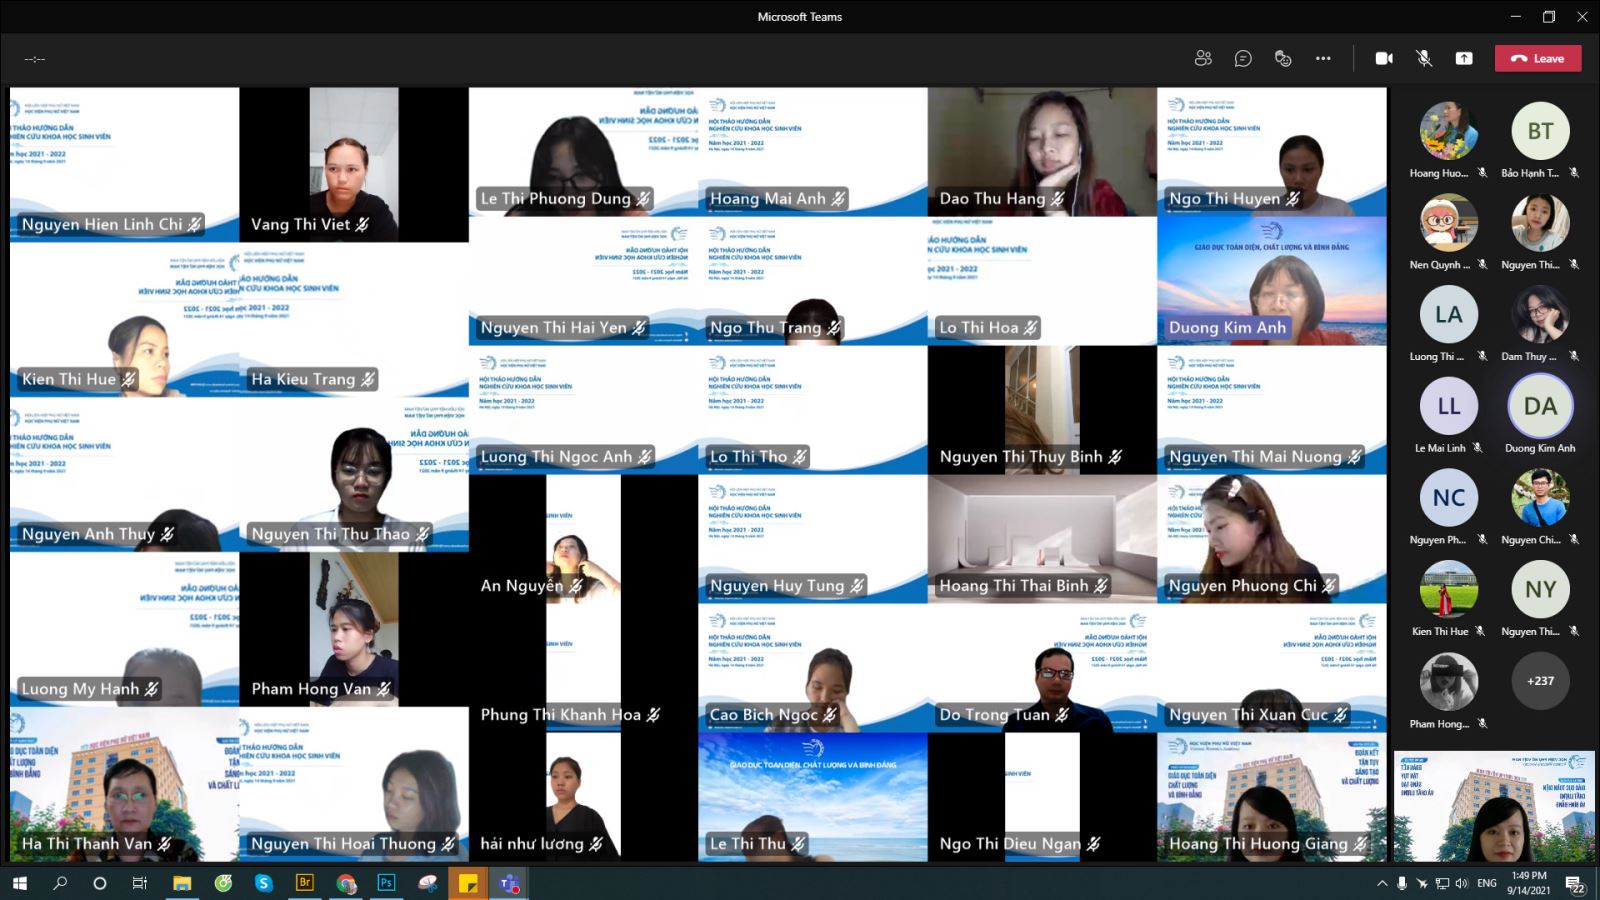1600x900 pixels.
Task: Open the Windows Start menu
Action: pos(19,883)
